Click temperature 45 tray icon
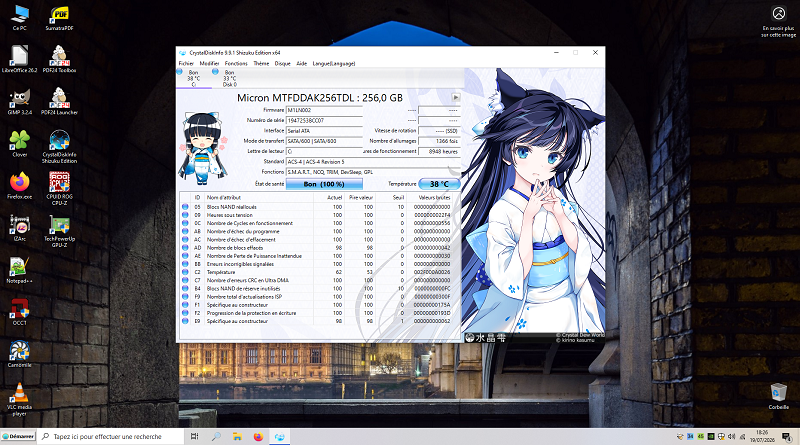This screenshot has height=445, width=800. coord(701,436)
